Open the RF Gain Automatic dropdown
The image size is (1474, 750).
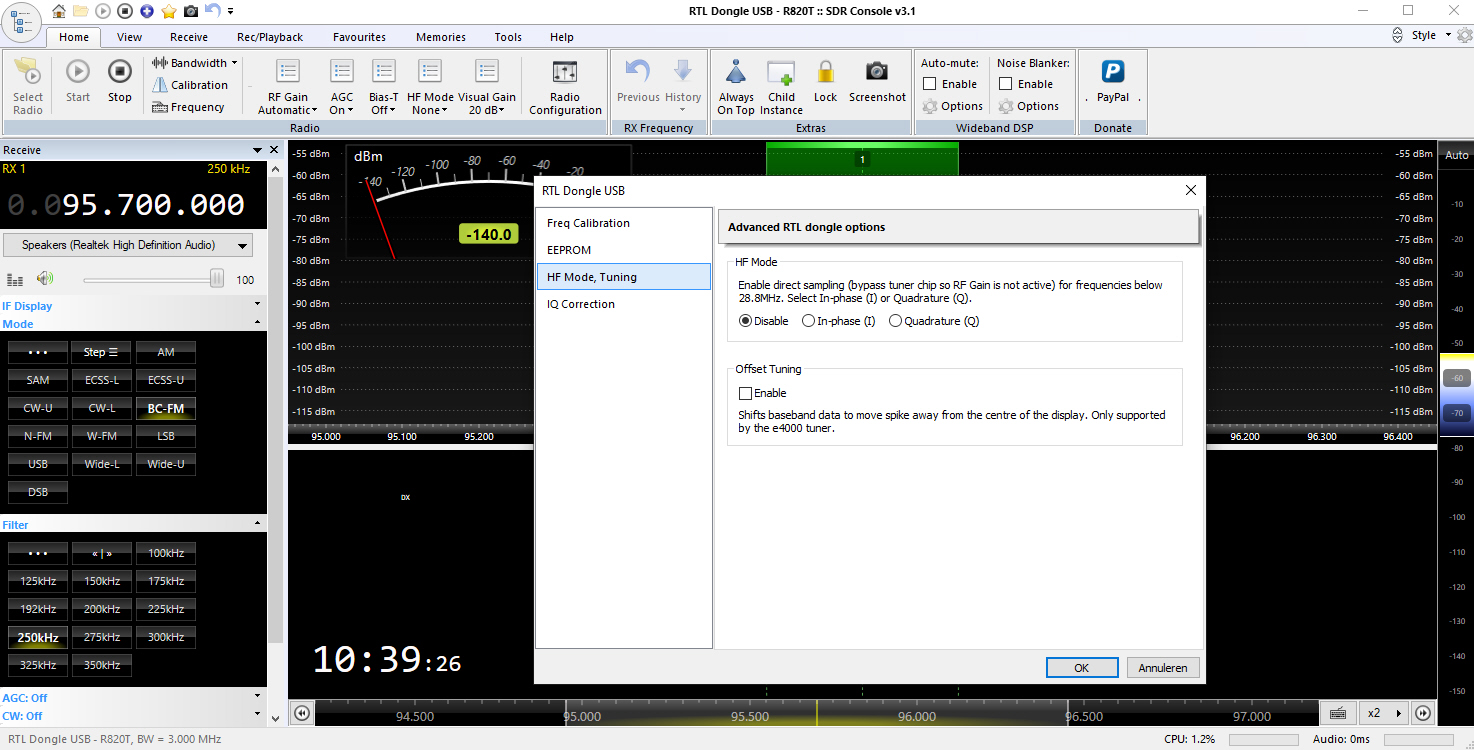click(288, 104)
